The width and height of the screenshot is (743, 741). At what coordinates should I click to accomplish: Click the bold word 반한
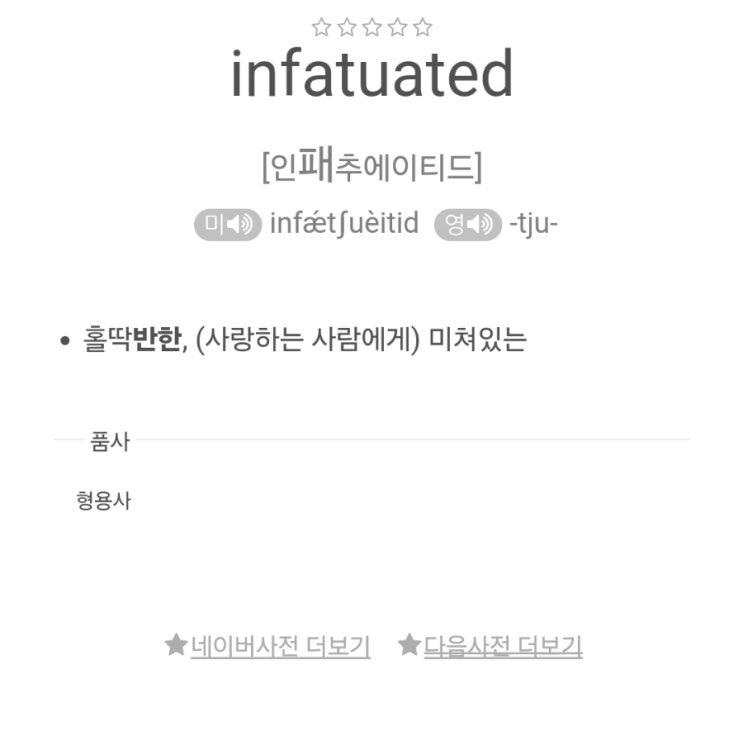pyautogui.click(x=157, y=339)
